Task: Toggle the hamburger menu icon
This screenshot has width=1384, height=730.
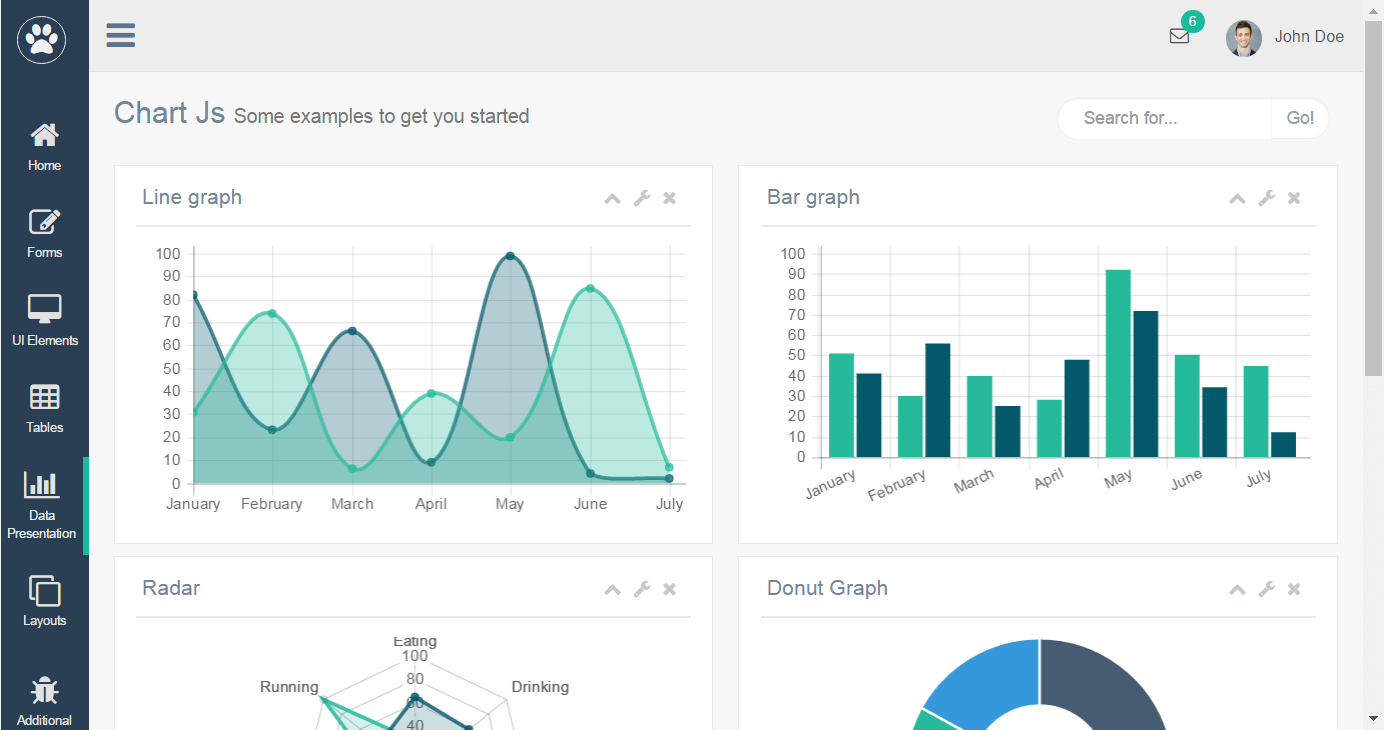Action: point(121,36)
